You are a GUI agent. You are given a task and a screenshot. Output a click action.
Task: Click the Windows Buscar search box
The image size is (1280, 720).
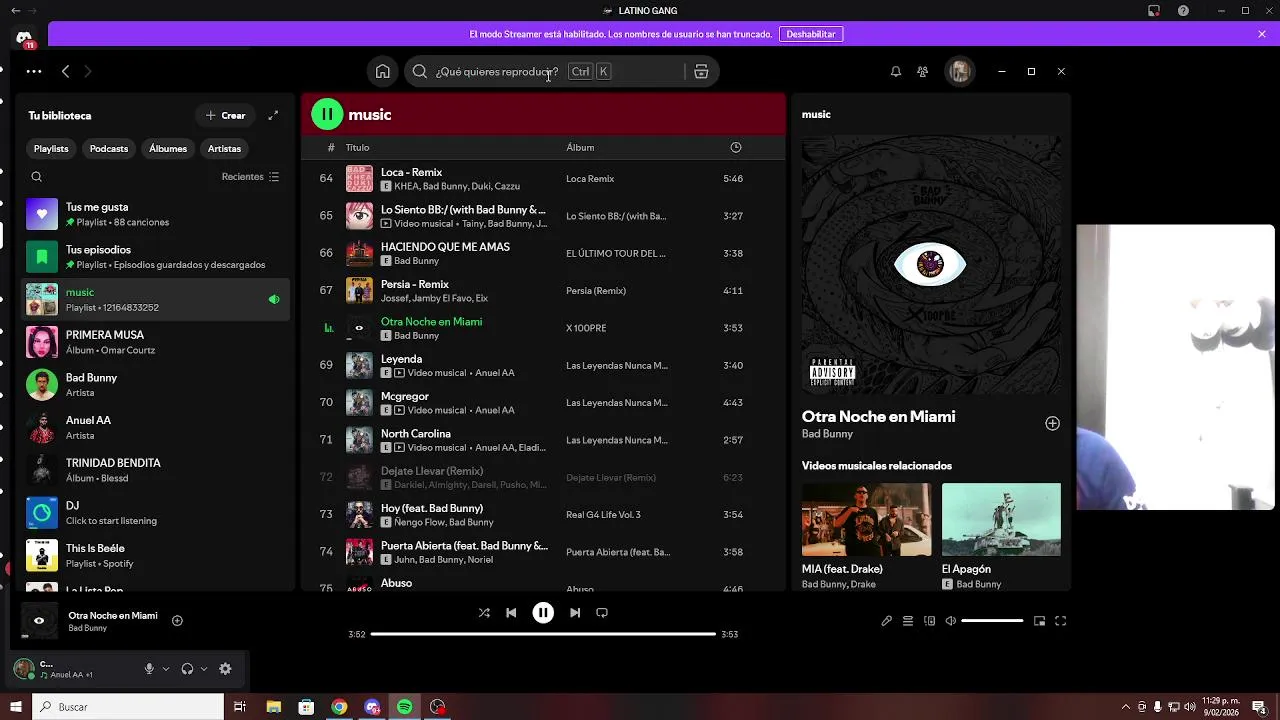coord(129,707)
